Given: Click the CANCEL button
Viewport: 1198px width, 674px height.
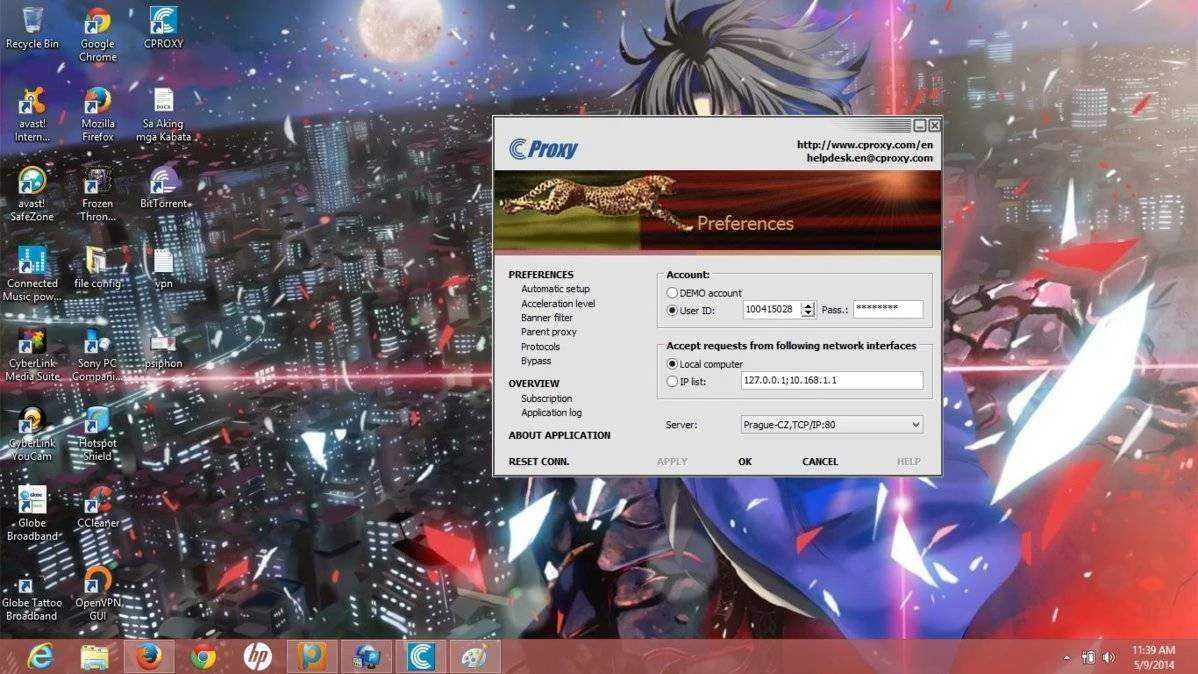Looking at the screenshot, I should coord(820,462).
